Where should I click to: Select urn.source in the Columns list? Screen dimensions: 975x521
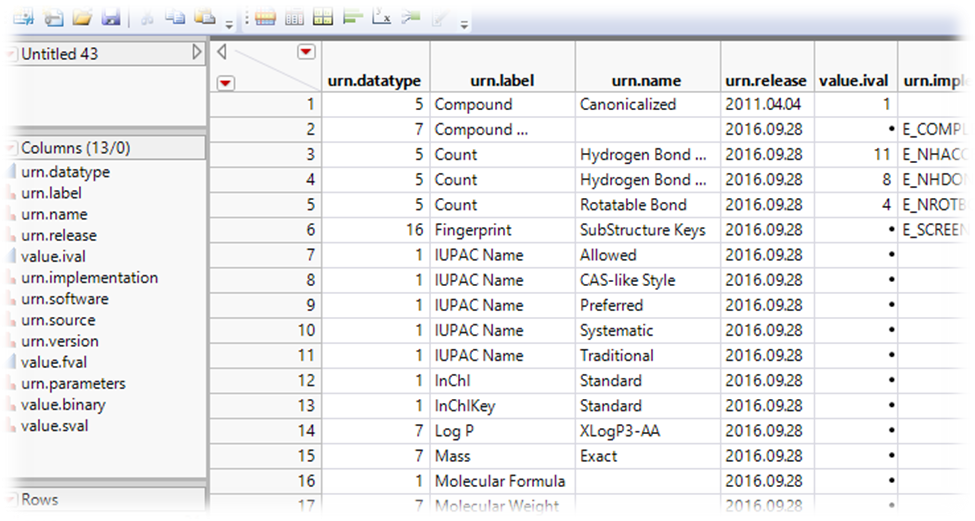[58, 320]
